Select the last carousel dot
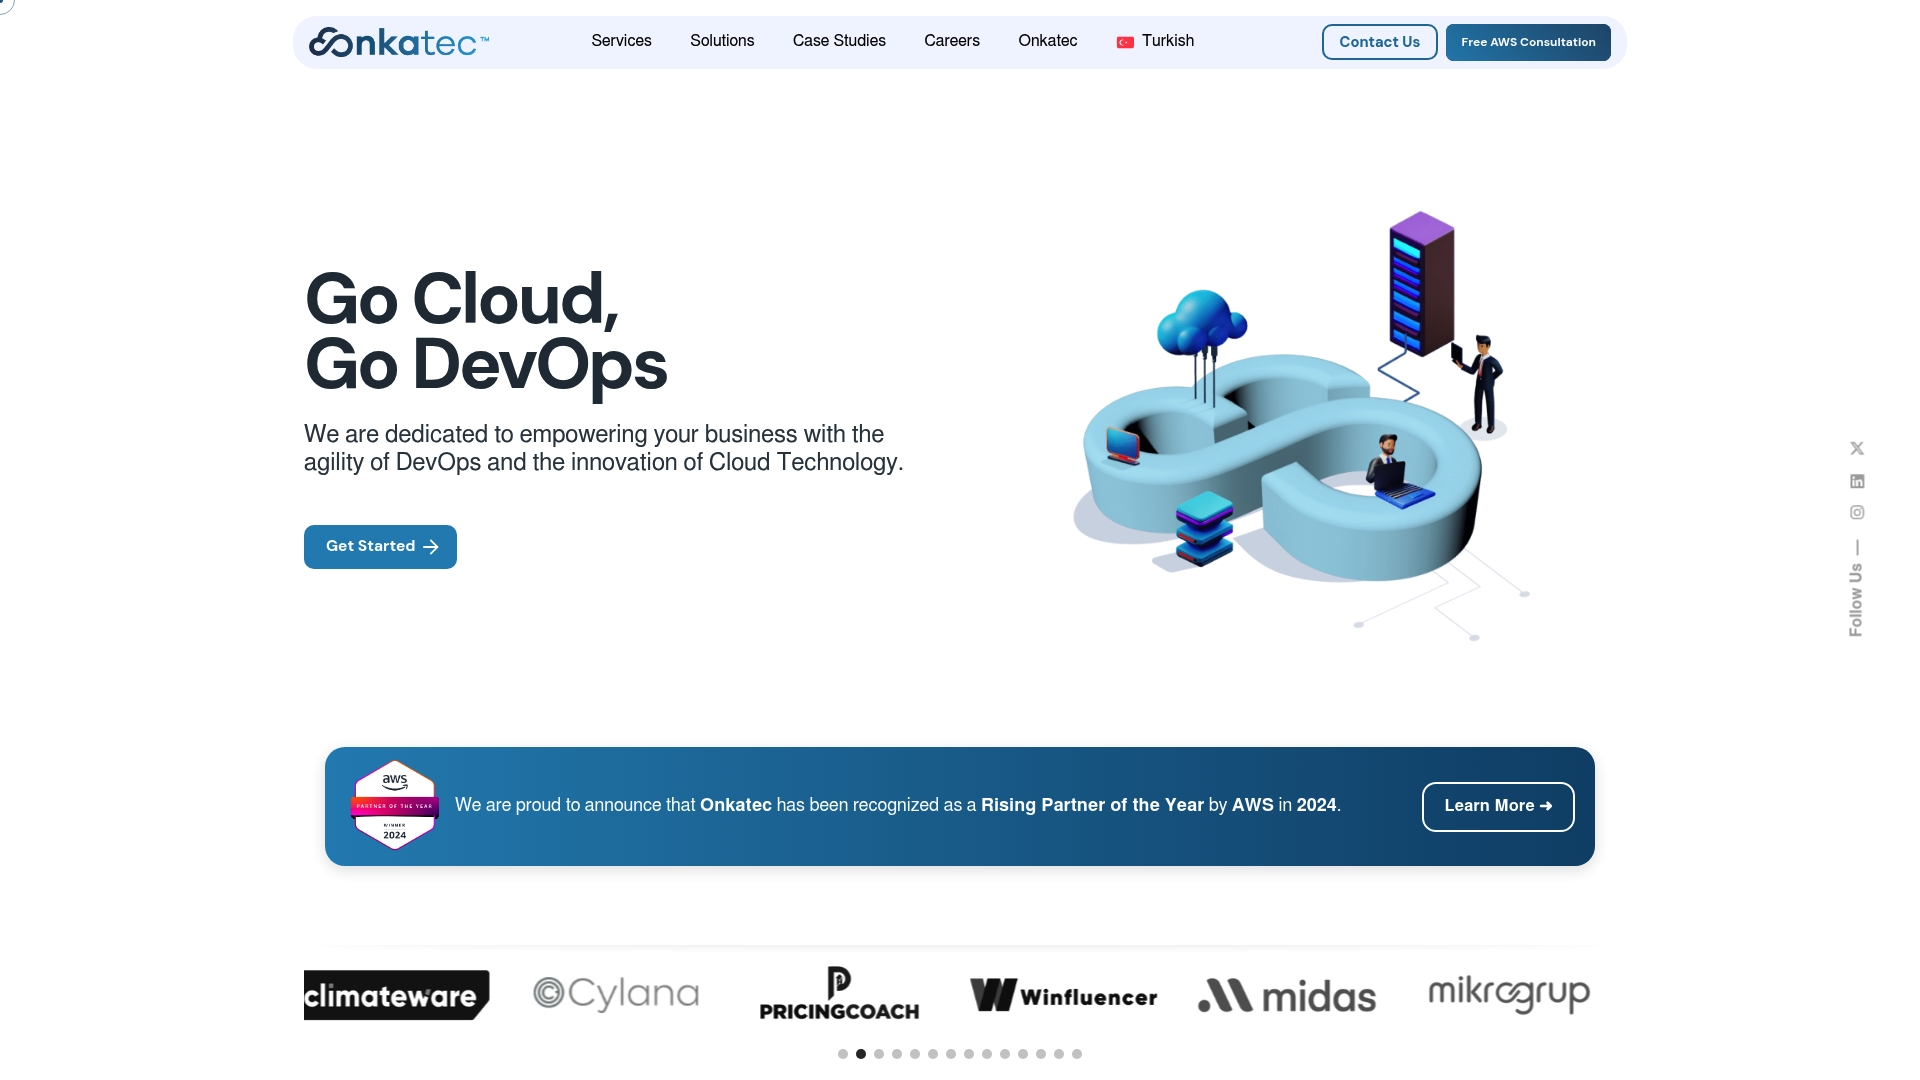This screenshot has height=1080, width=1920. click(1077, 1054)
